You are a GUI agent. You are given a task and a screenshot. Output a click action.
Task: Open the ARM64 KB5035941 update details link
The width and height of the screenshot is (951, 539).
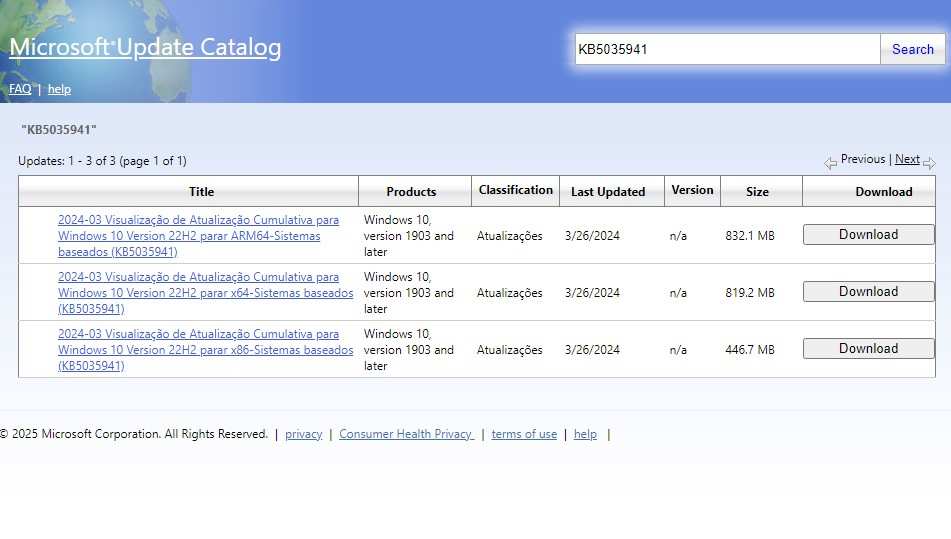point(198,235)
